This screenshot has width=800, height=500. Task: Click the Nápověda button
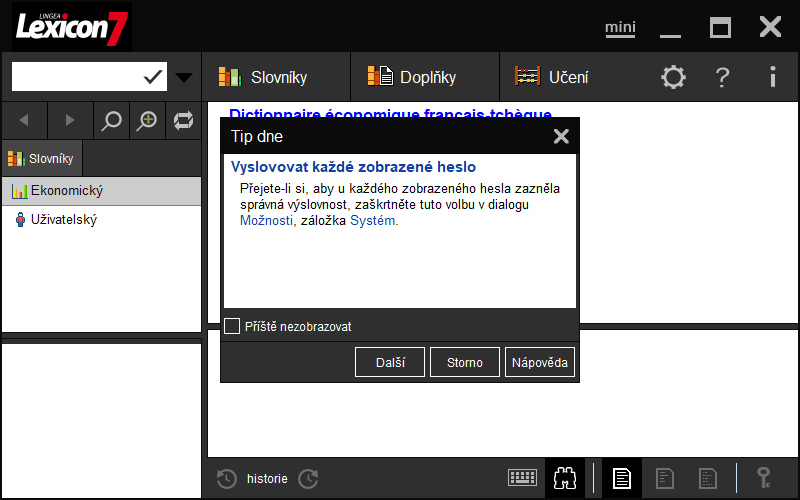click(540, 362)
